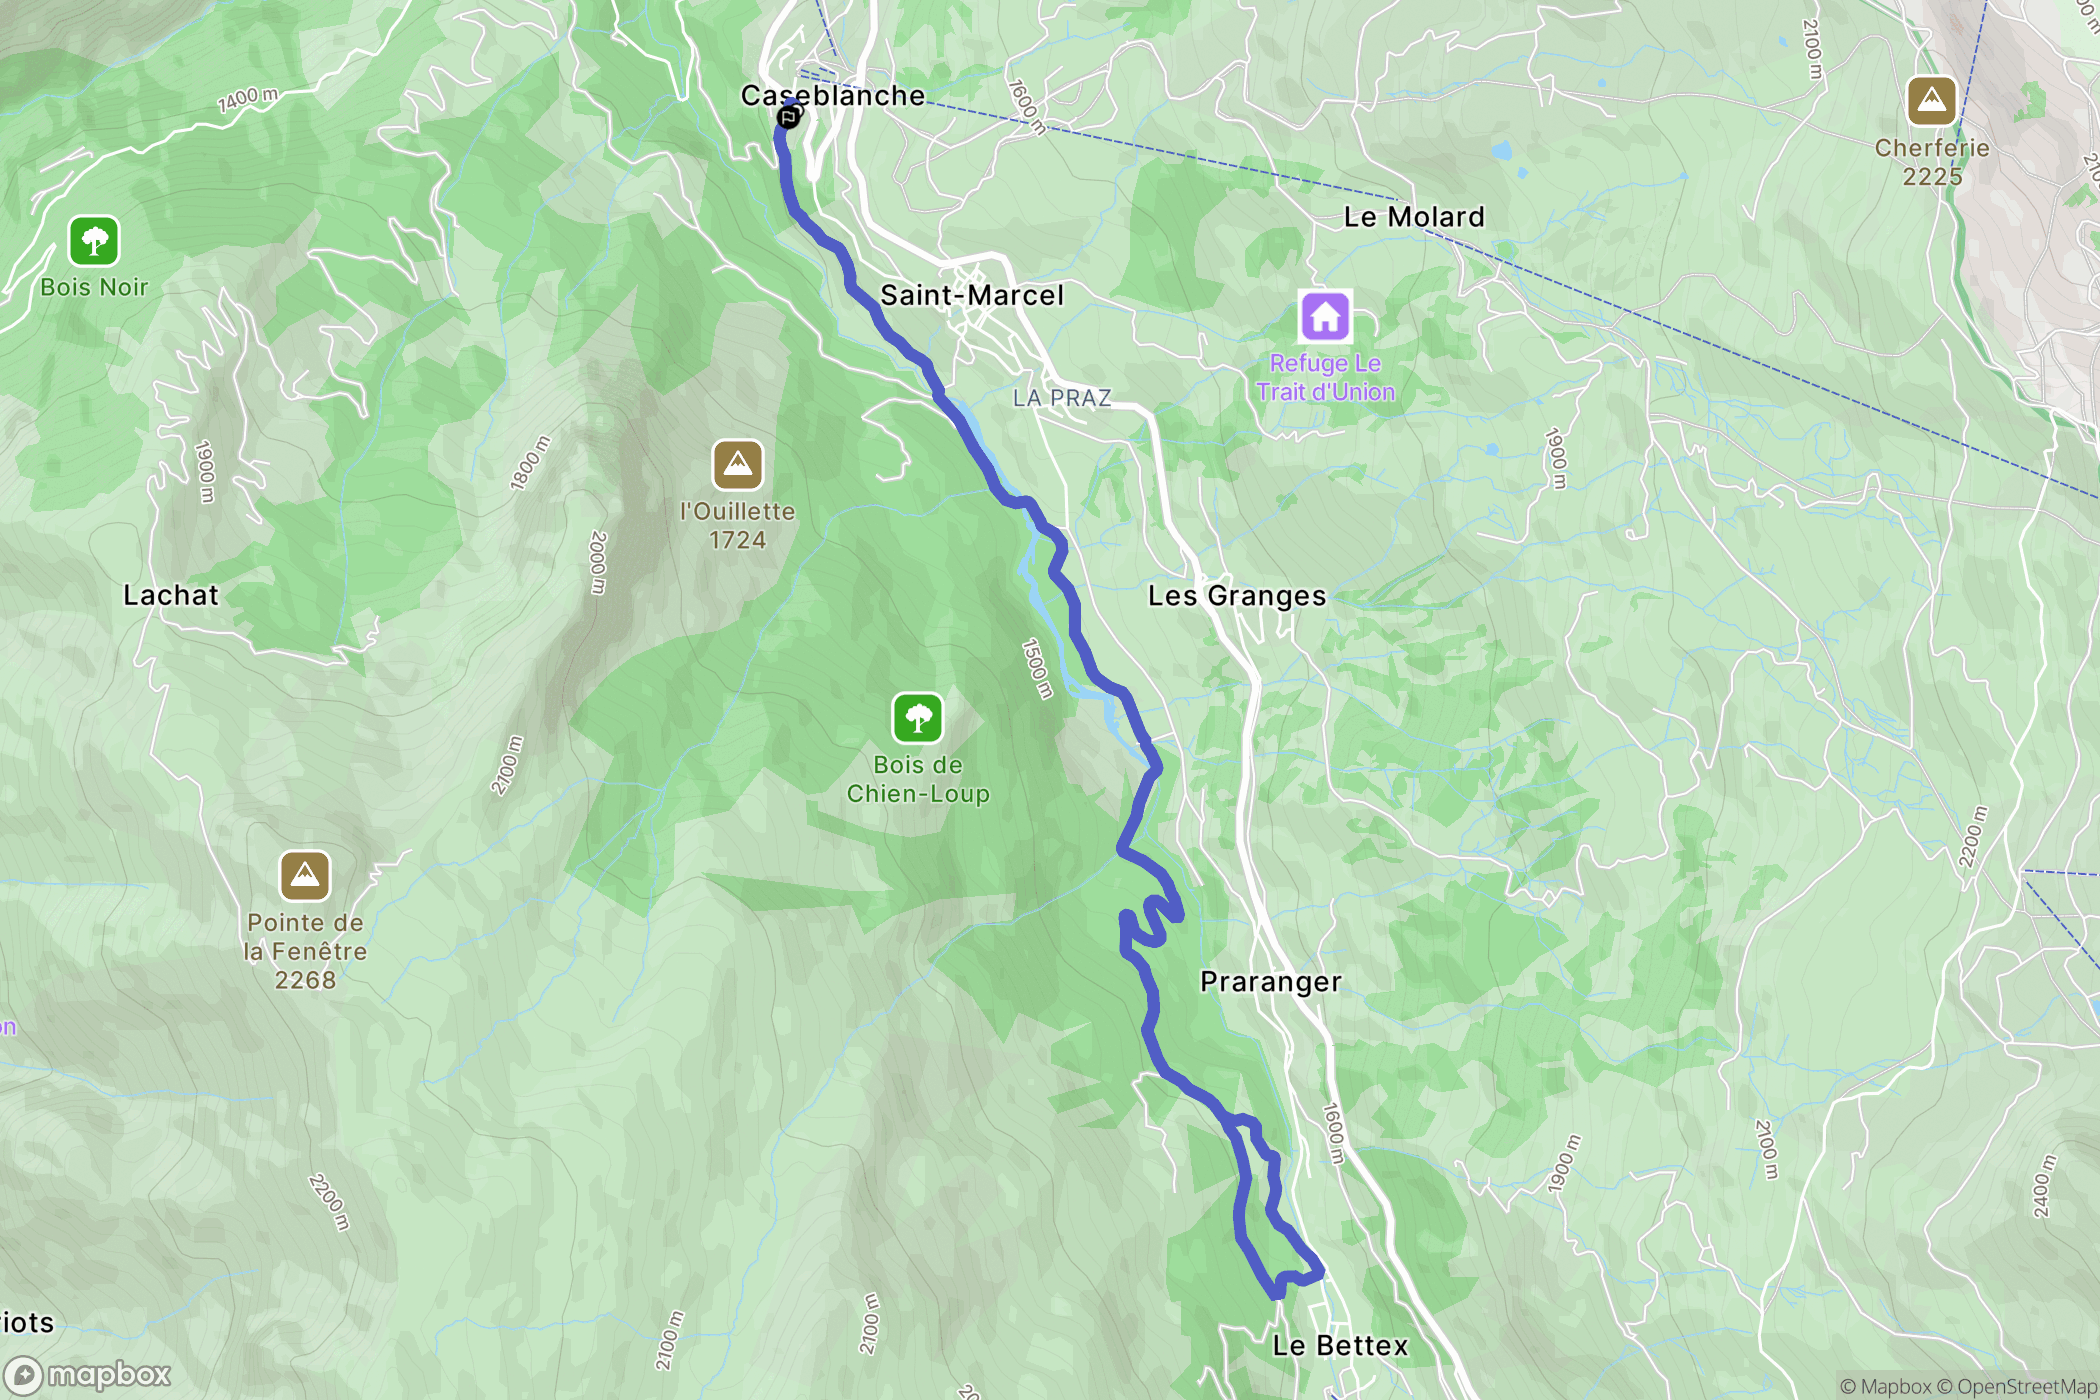2100x1400 pixels.
Task: Click the Bois de Chien-Loup text label
Action: coord(918,779)
